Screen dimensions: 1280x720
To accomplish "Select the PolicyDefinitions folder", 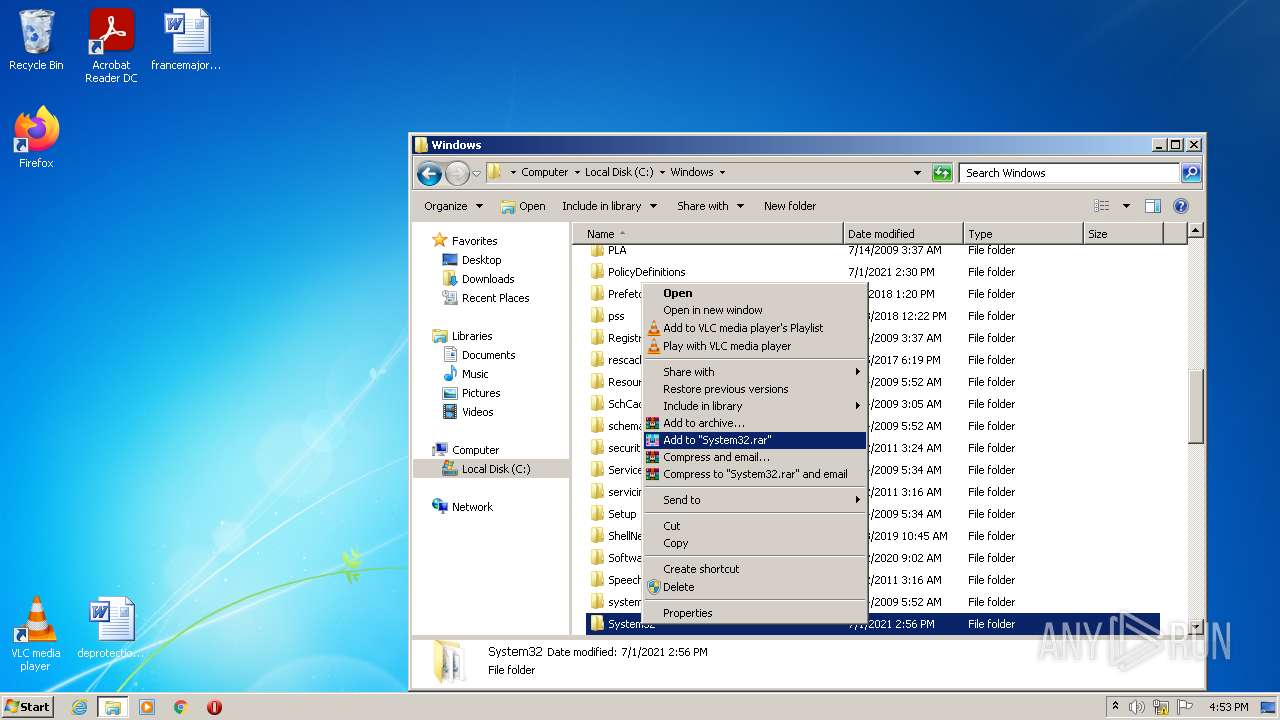I will [x=646, y=272].
